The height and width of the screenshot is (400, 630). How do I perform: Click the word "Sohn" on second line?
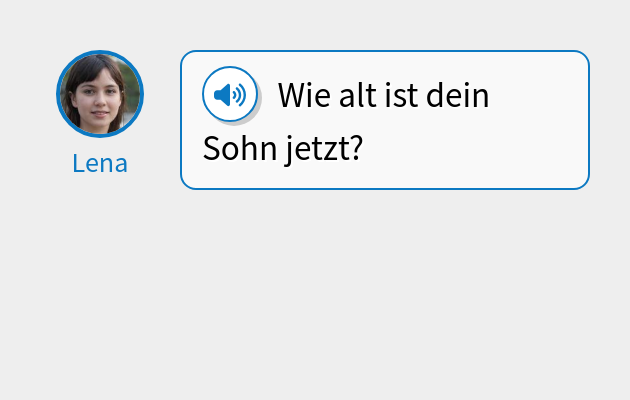point(240,149)
